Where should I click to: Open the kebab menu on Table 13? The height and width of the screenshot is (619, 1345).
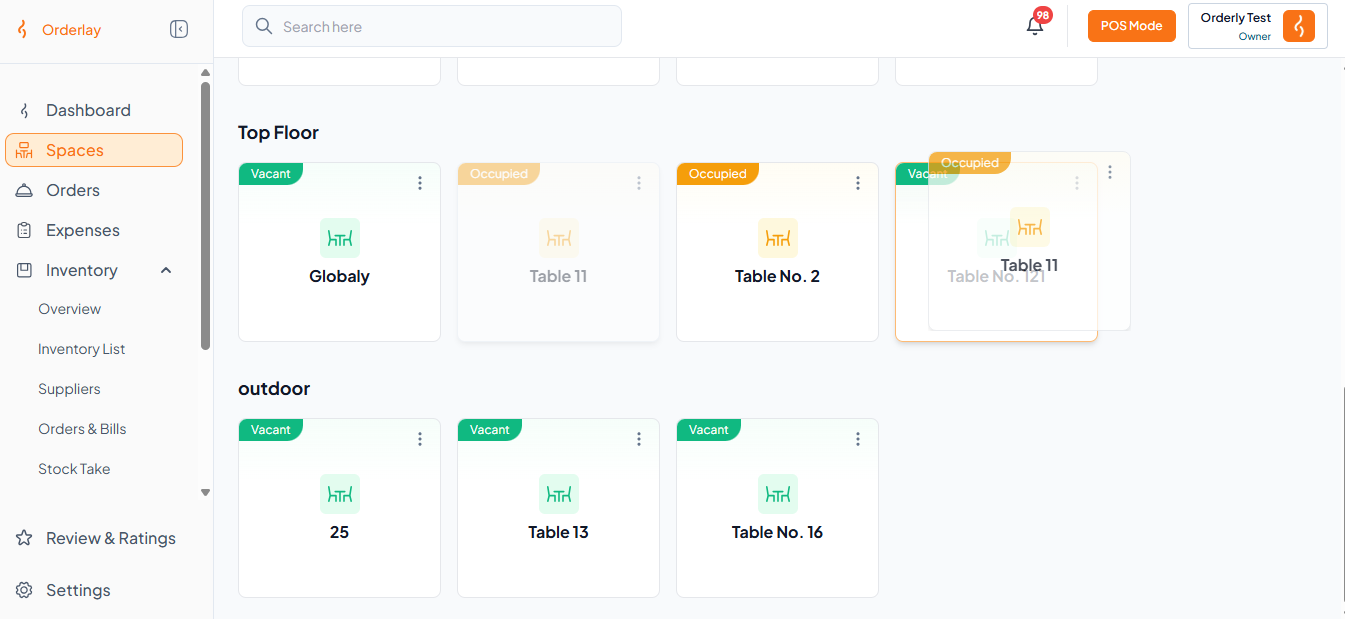[639, 439]
